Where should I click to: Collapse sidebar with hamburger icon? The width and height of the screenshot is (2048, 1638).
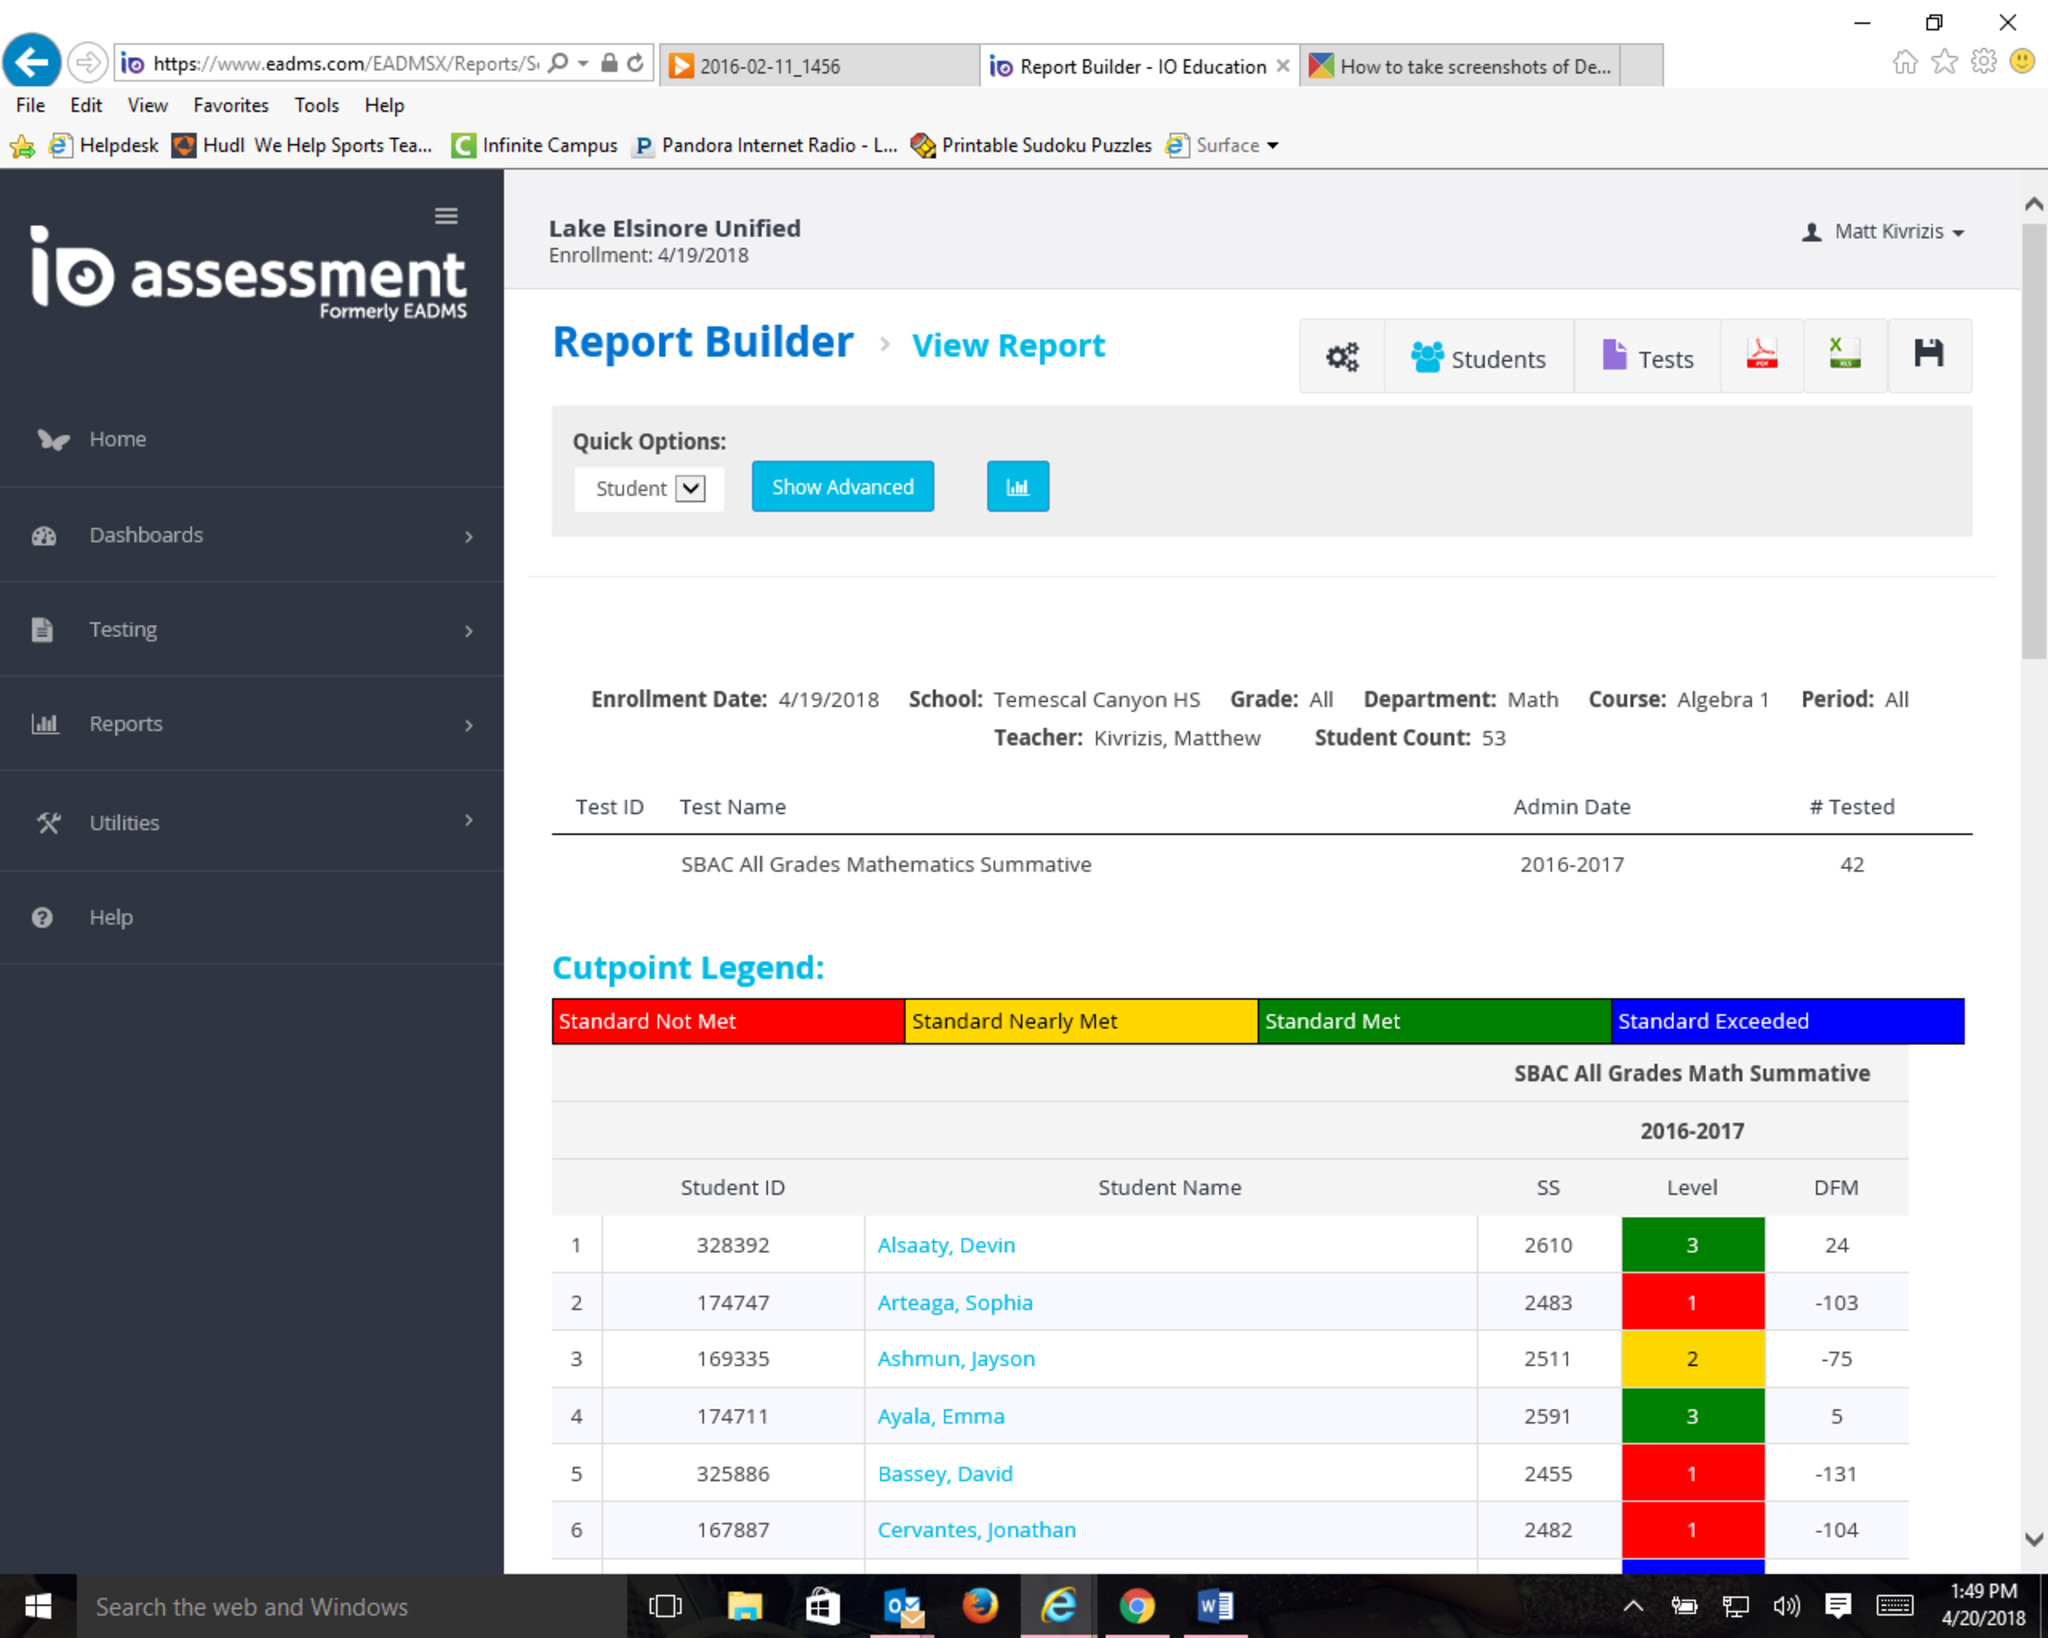(446, 216)
